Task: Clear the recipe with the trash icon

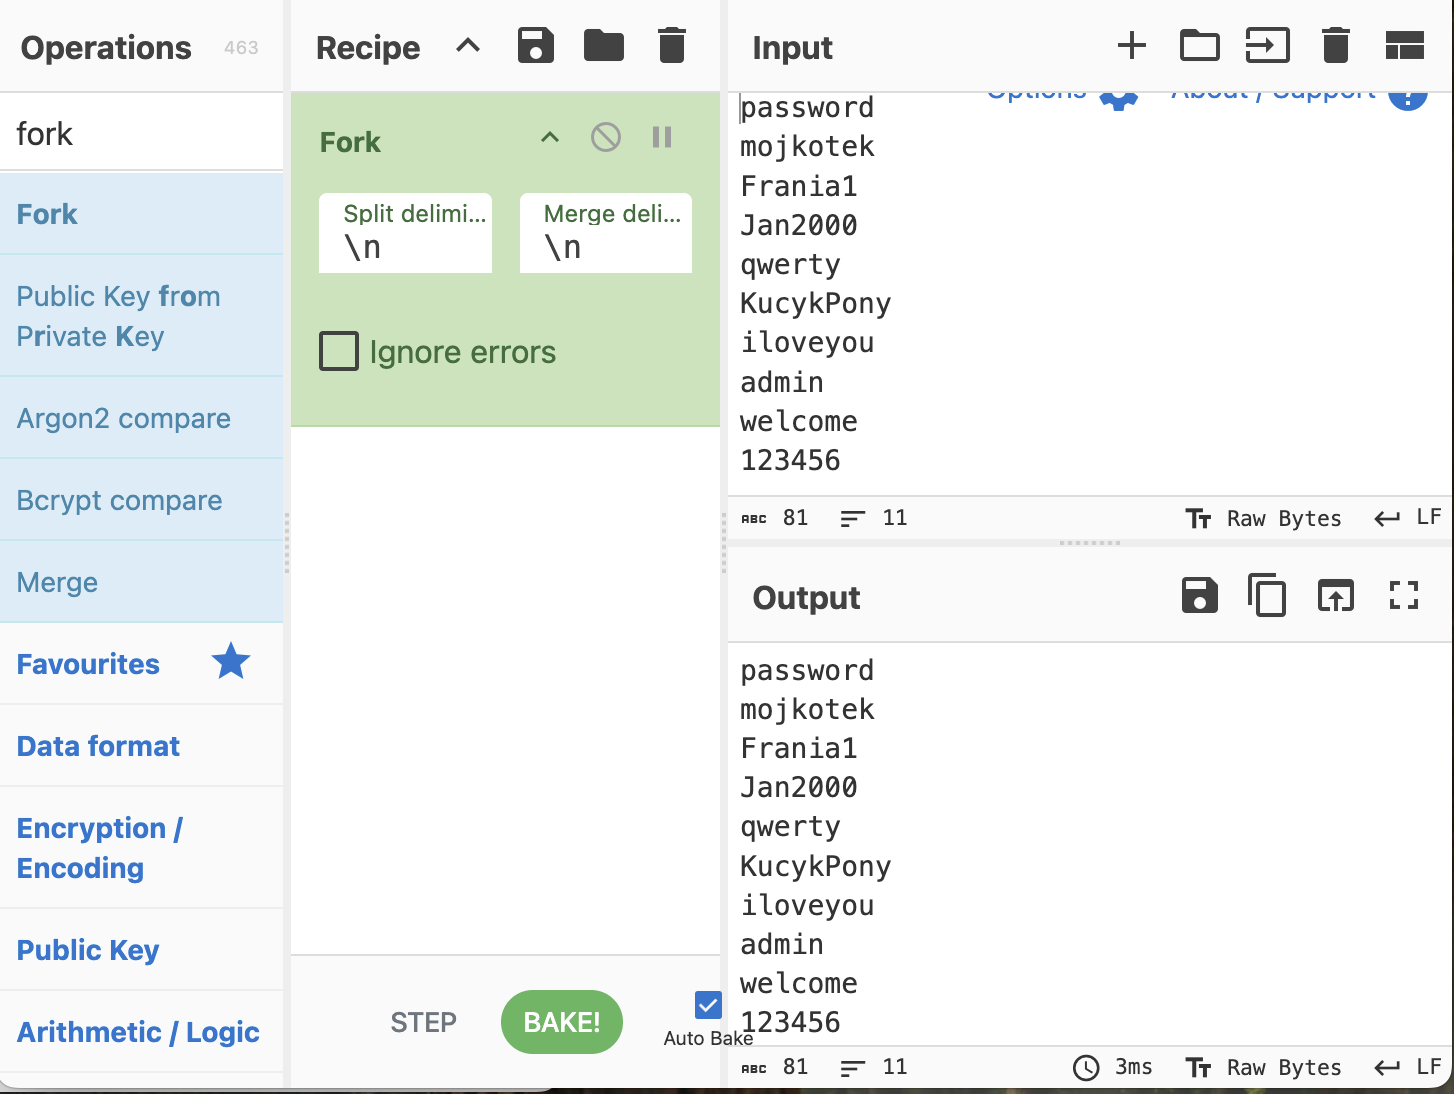Action: click(672, 46)
